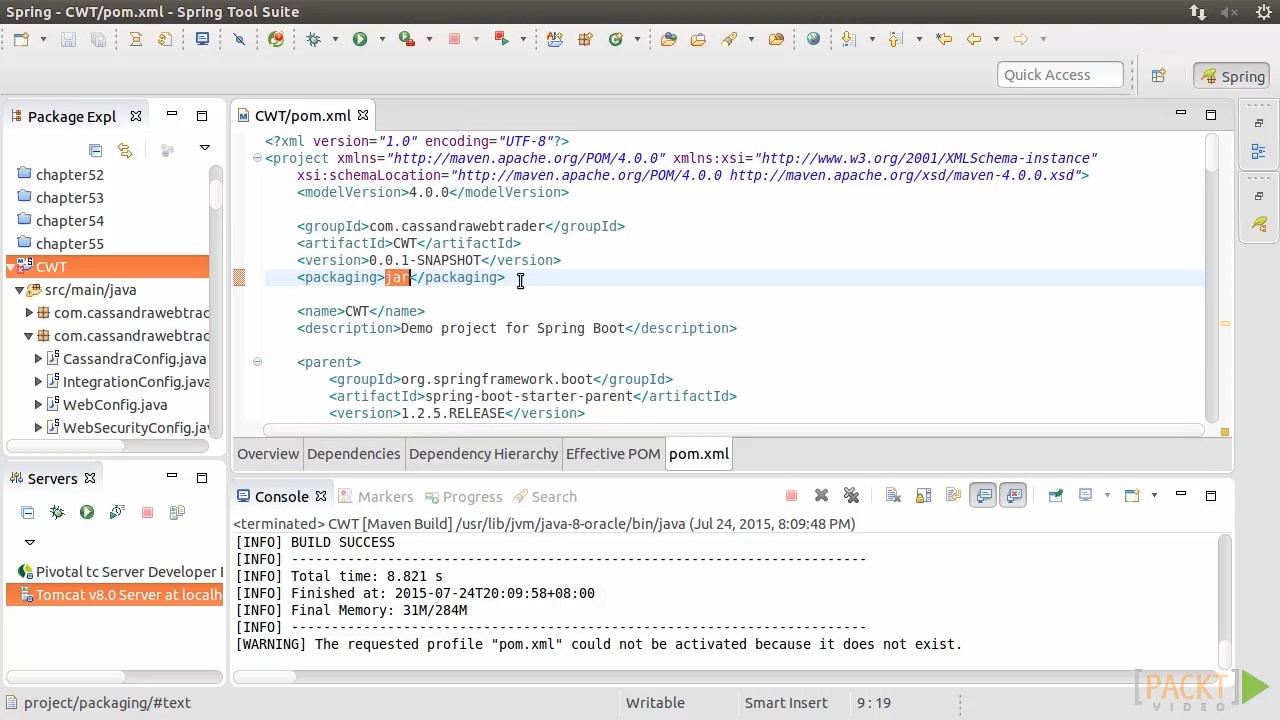Click the editor horizontal scrollbar
The width and height of the screenshot is (1280, 720).
coord(733,431)
